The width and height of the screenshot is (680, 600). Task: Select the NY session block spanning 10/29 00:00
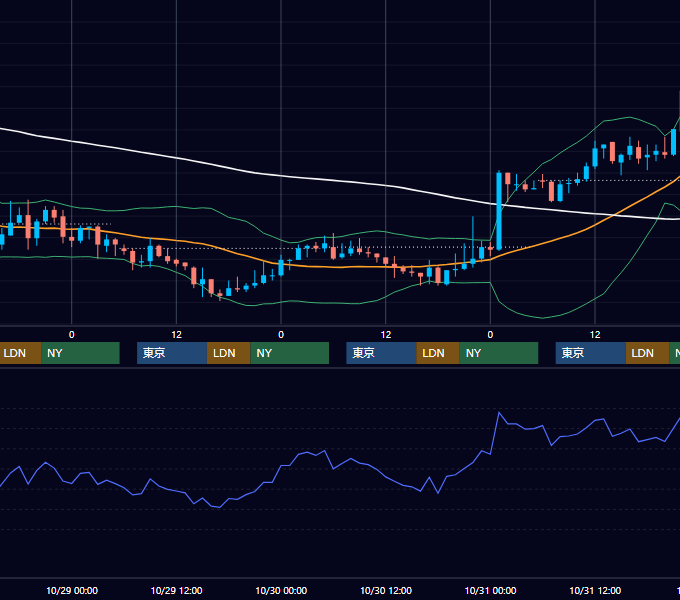[80, 353]
